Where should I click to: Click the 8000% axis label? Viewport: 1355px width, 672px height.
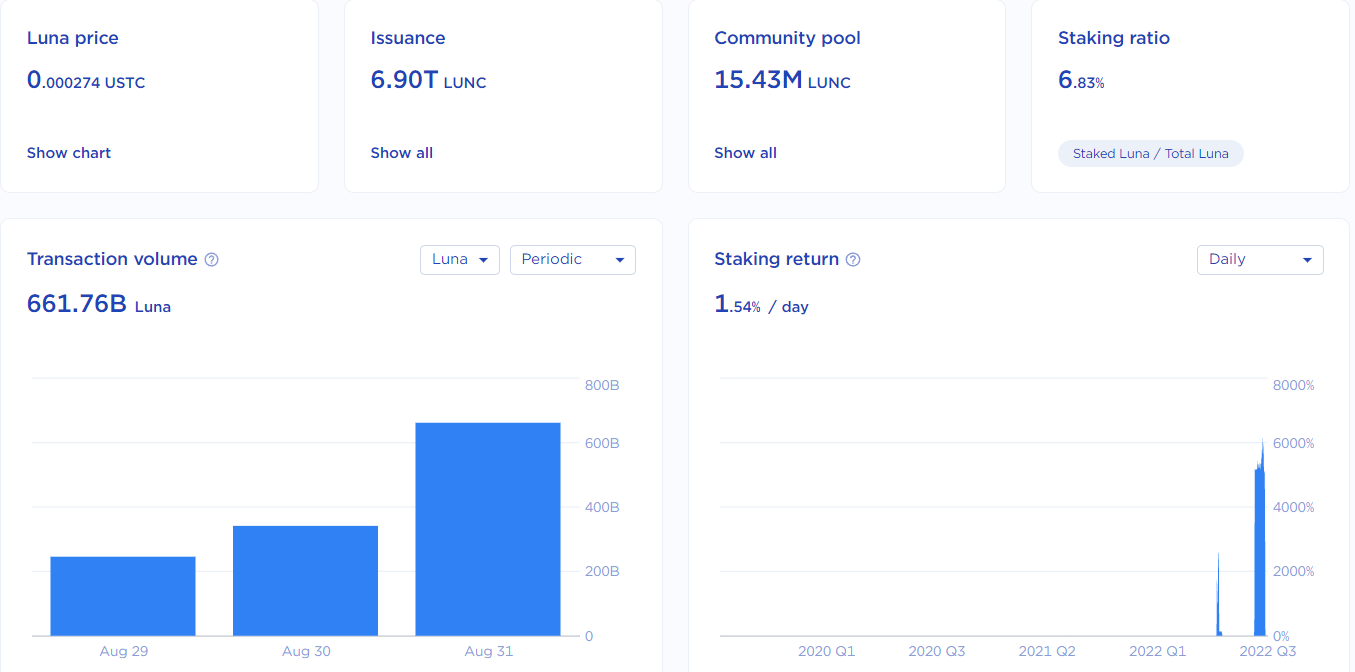click(1293, 385)
